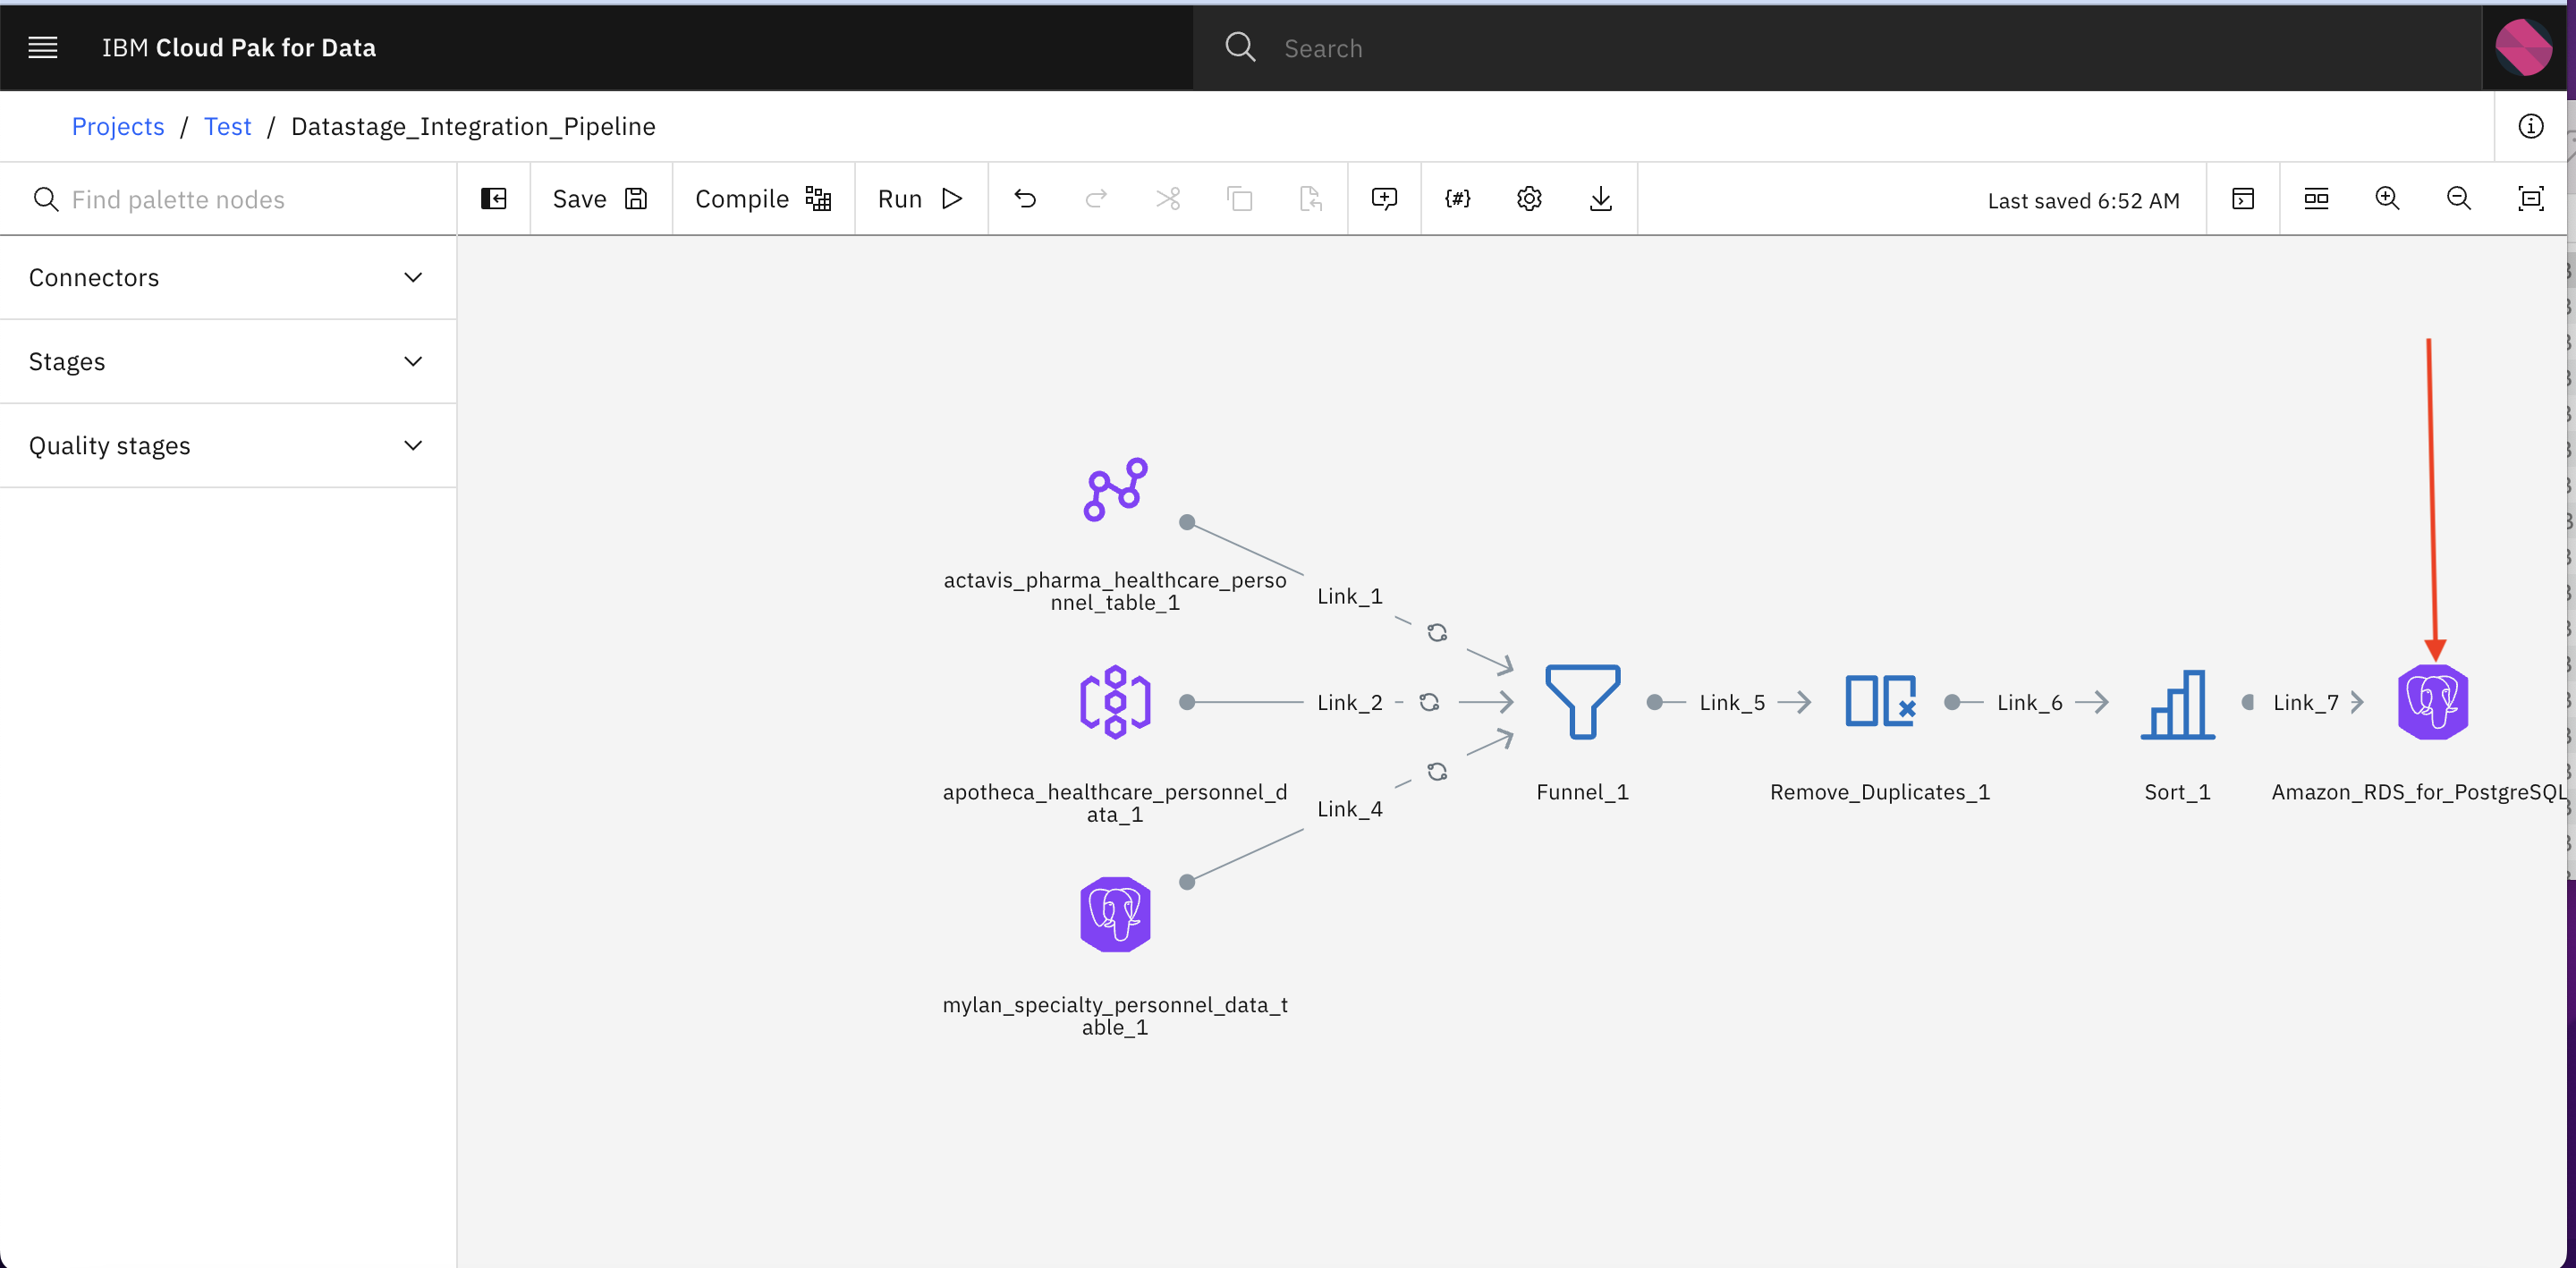
Task: Click the global Search field
Action: pyautogui.click(x=1836, y=47)
